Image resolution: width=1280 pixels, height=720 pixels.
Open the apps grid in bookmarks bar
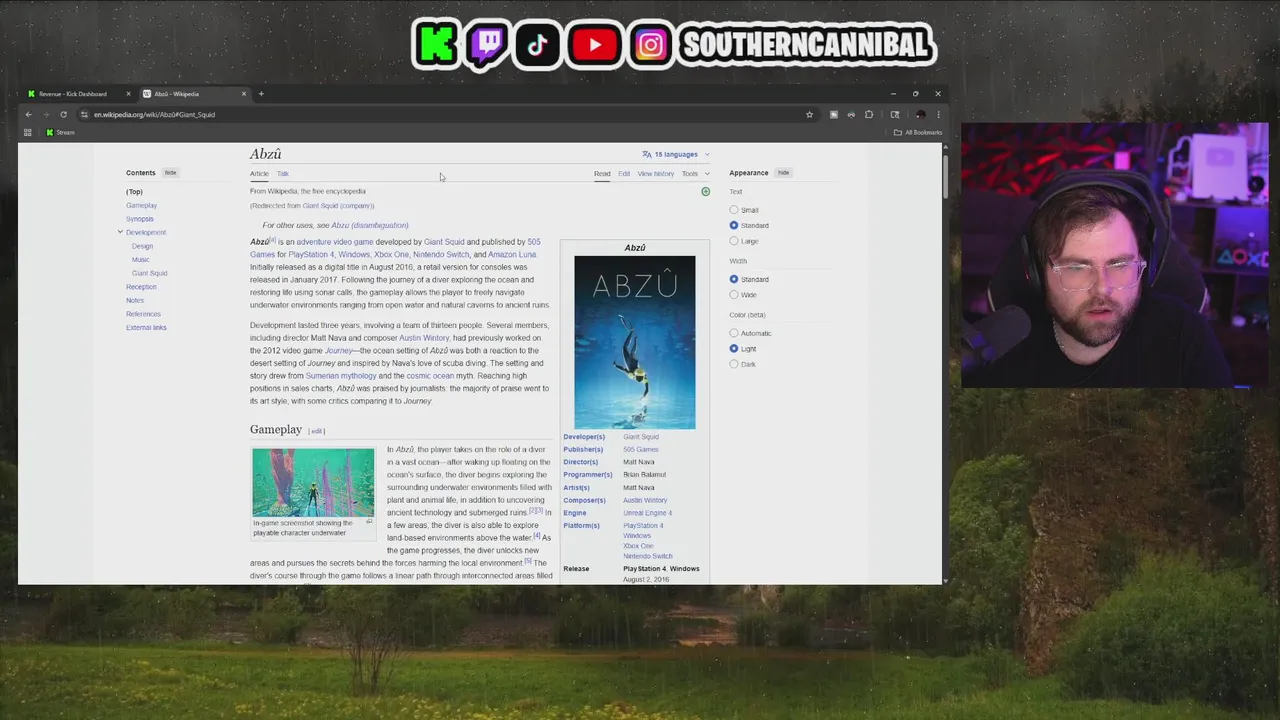pos(27,132)
